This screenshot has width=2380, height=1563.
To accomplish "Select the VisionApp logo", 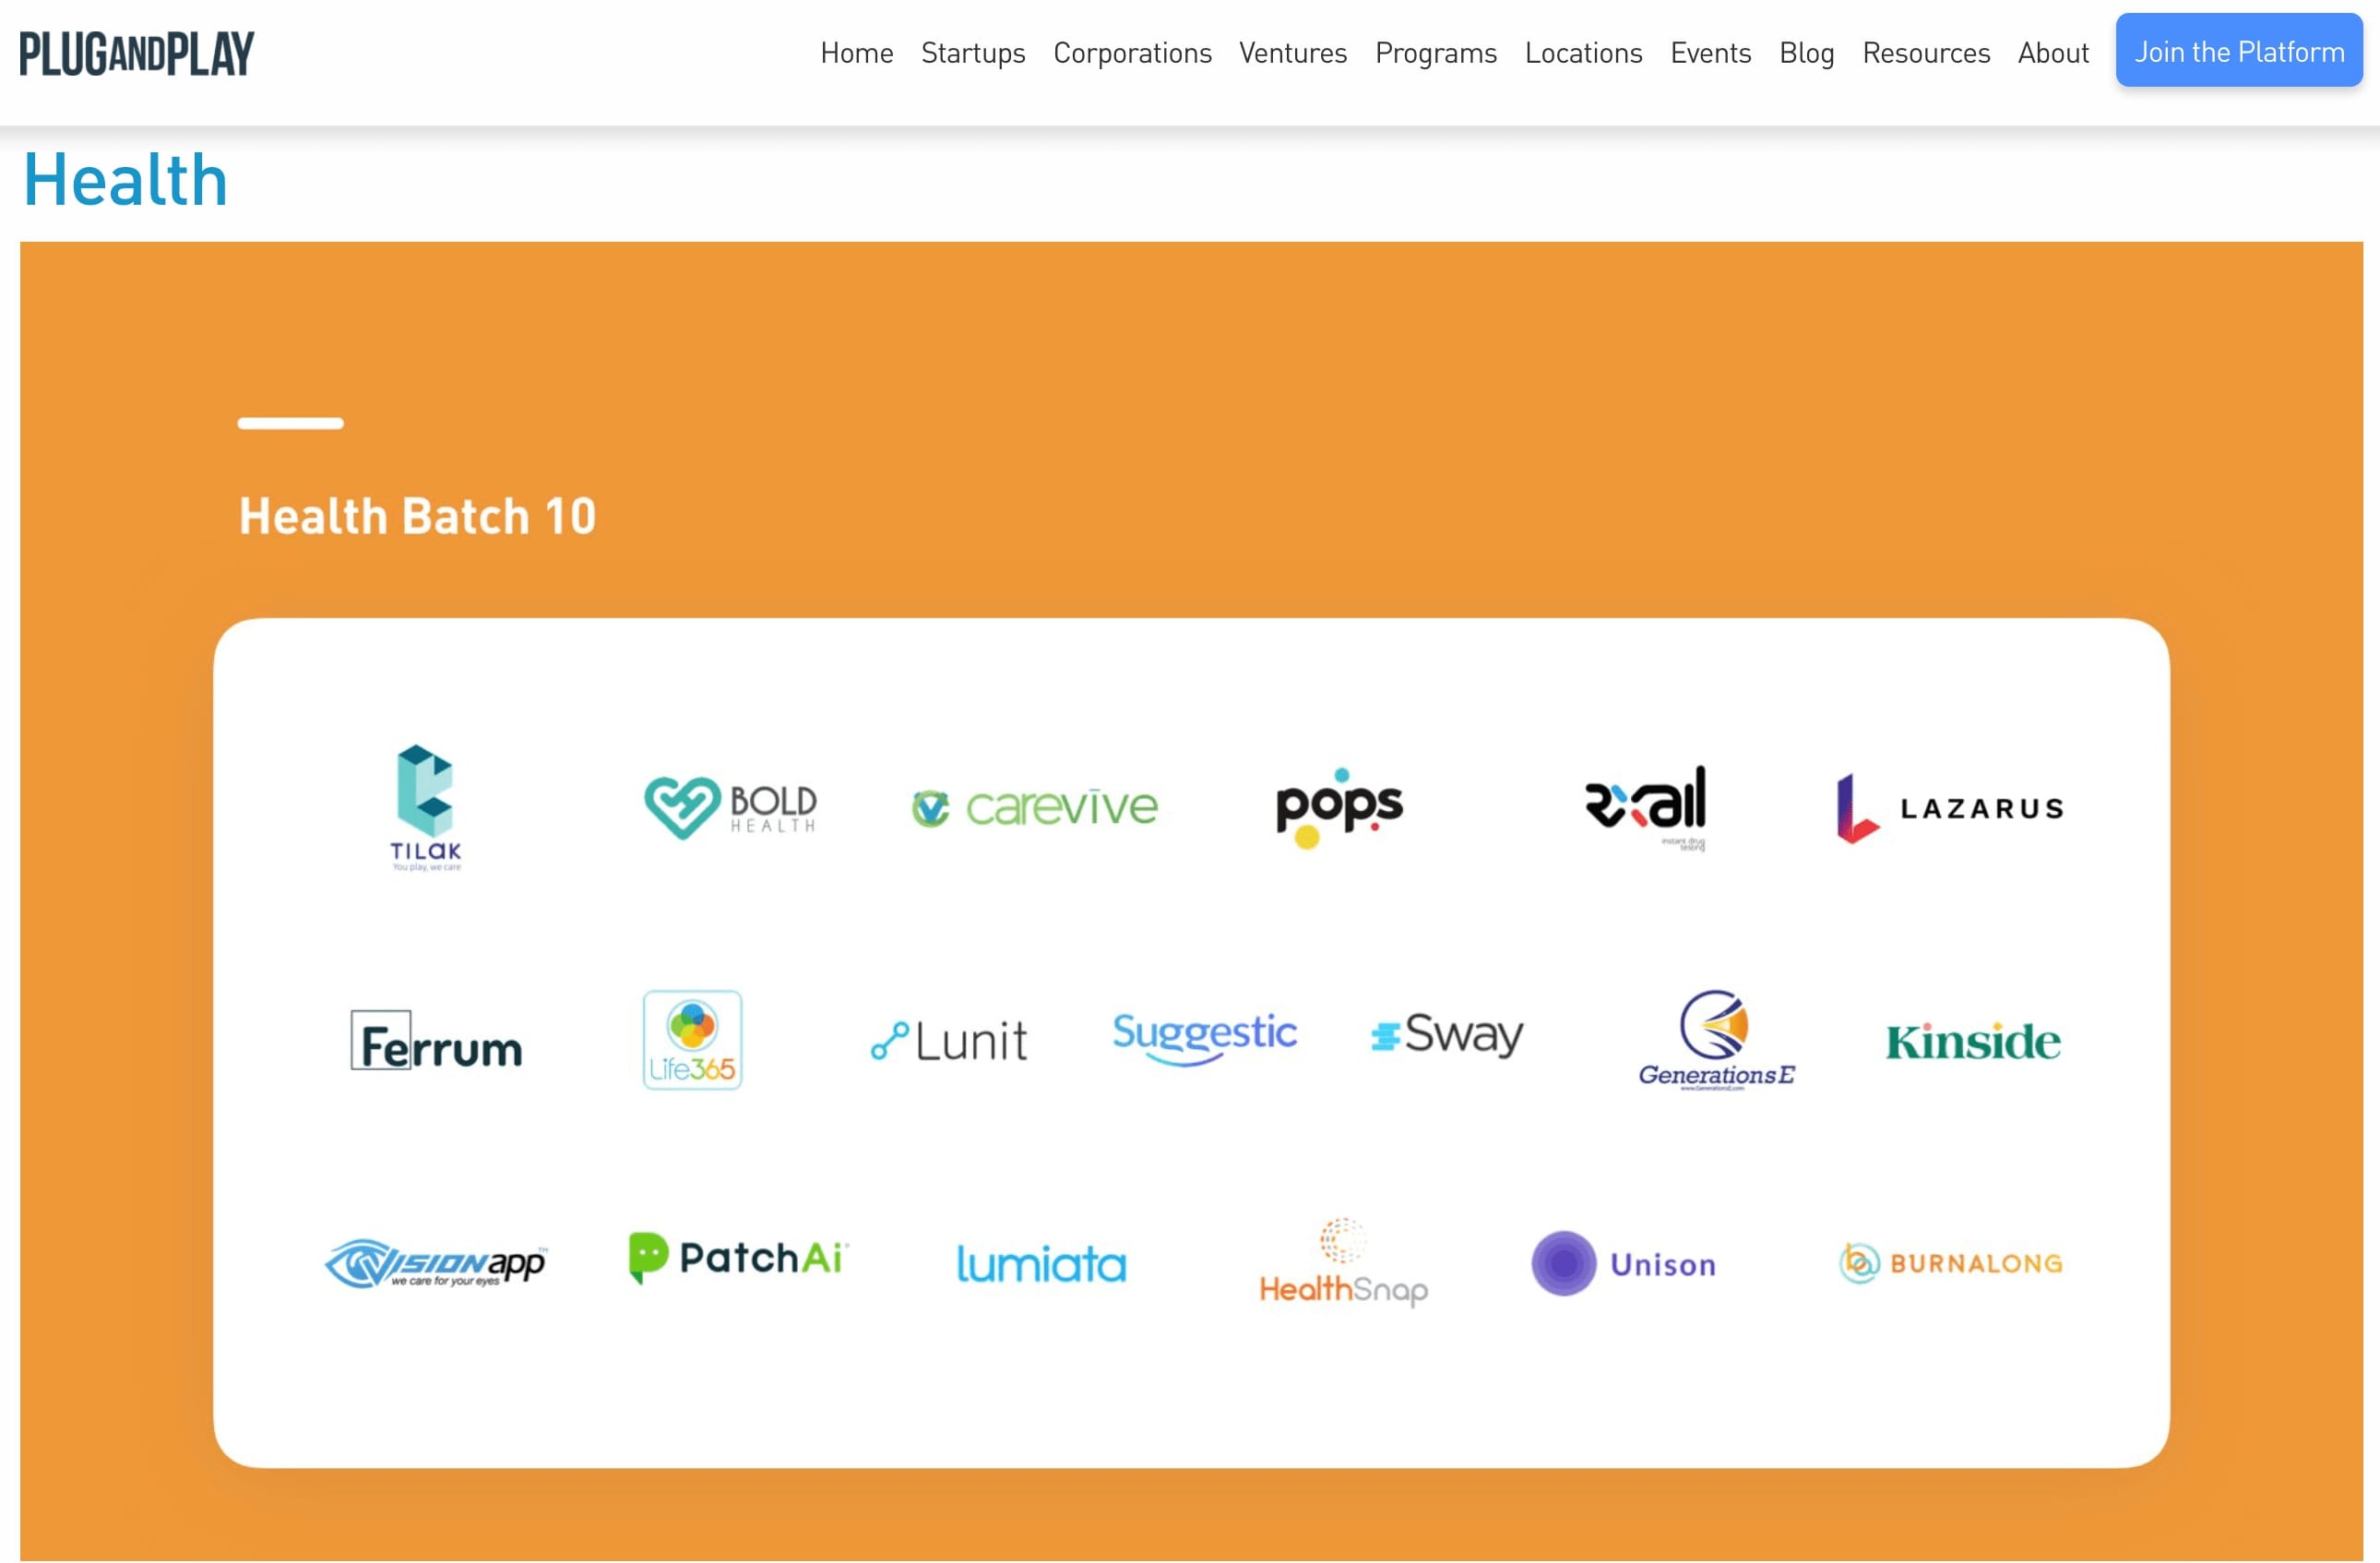I will click(436, 1264).
